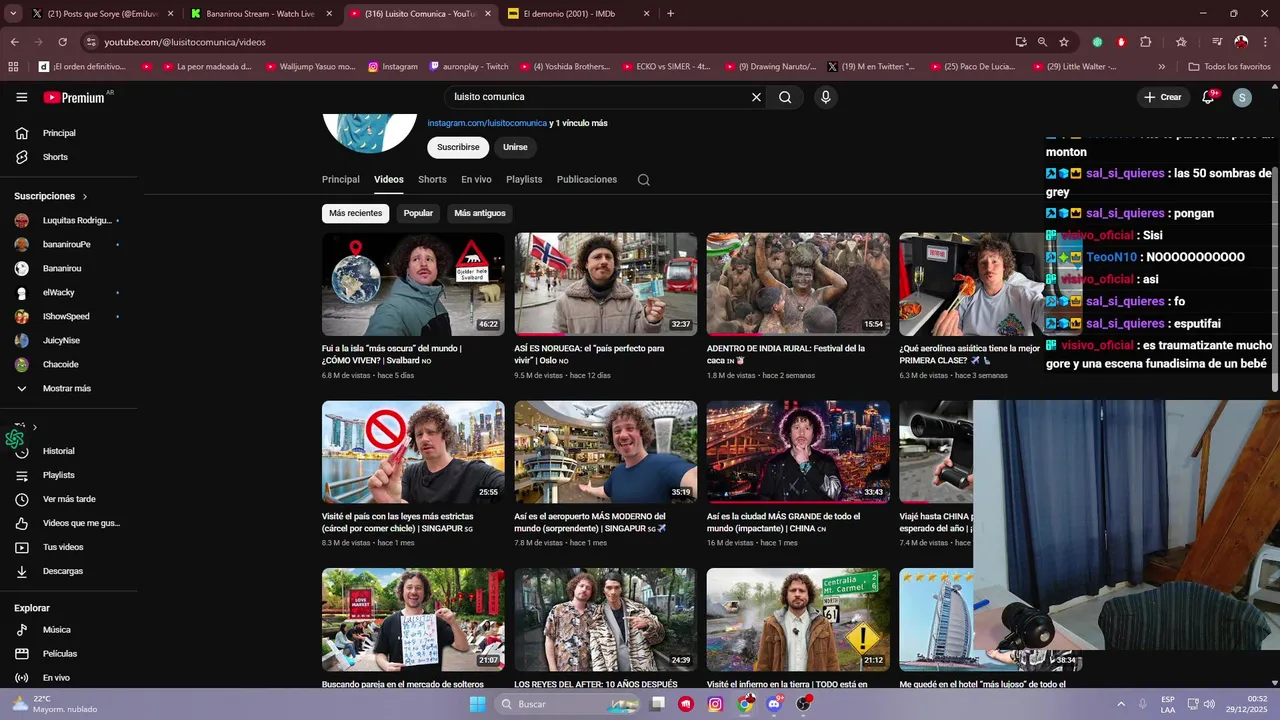This screenshot has height=720, width=1280.
Task: Open Todos los favoritos bookmarks folder
Action: pos(1229,67)
